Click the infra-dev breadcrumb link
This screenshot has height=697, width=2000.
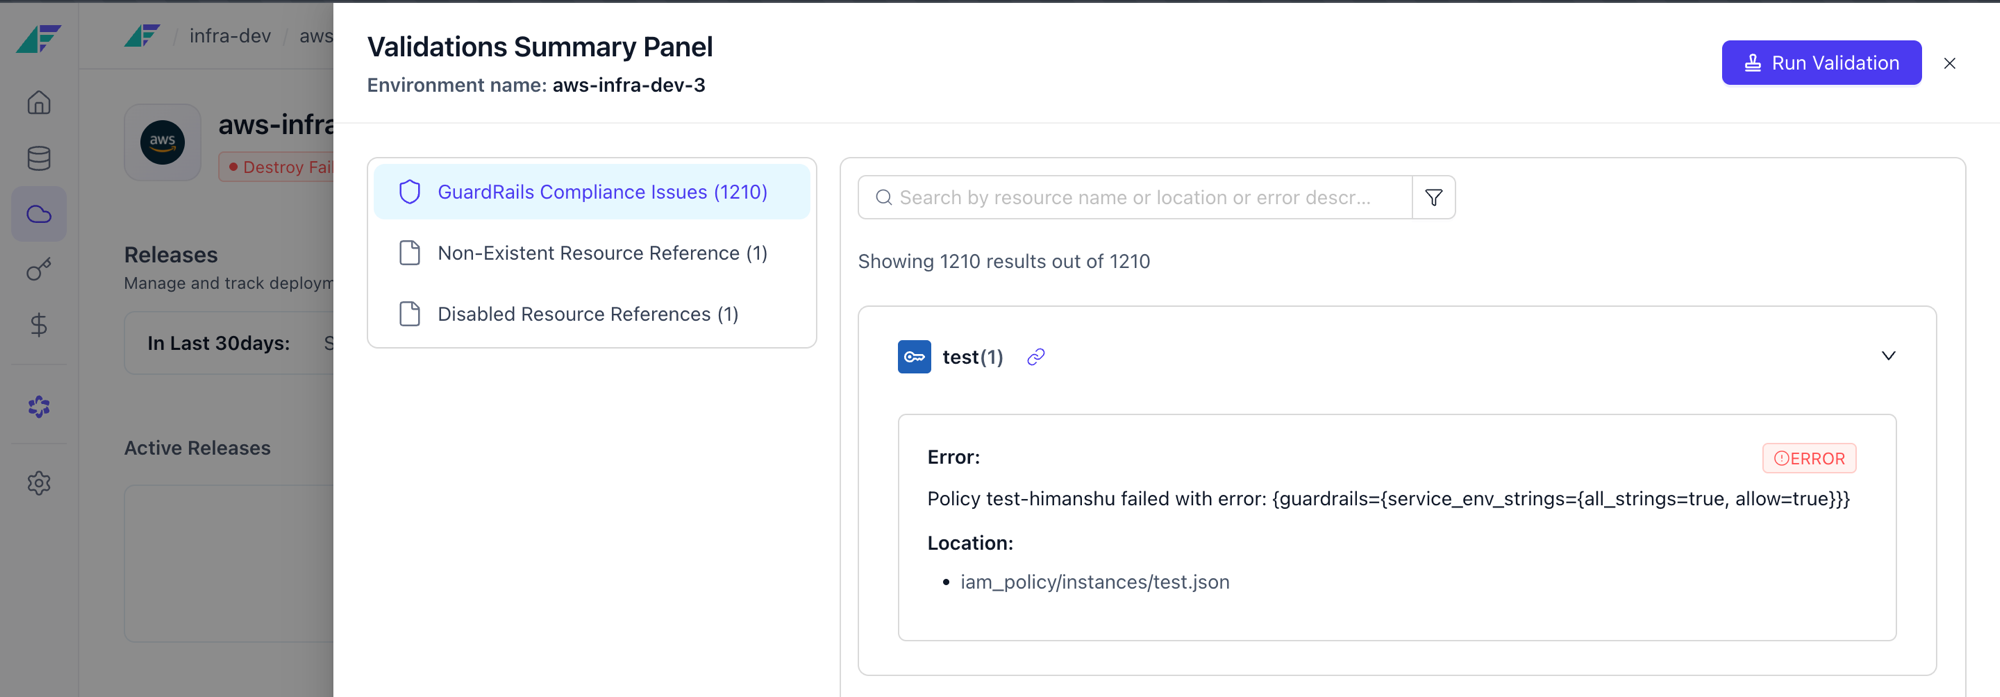pyautogui.click(x=230, y=36)
